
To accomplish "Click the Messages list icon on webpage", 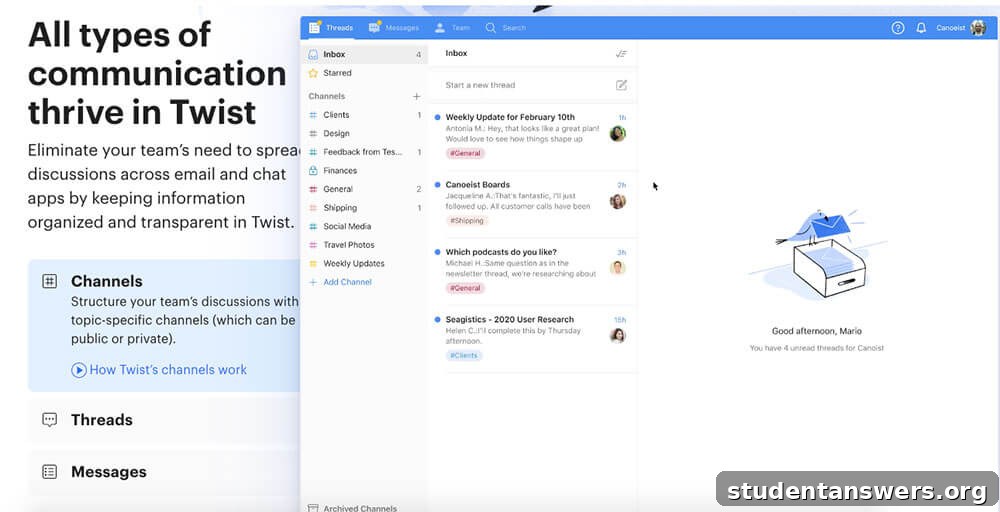I will point(50,472).
